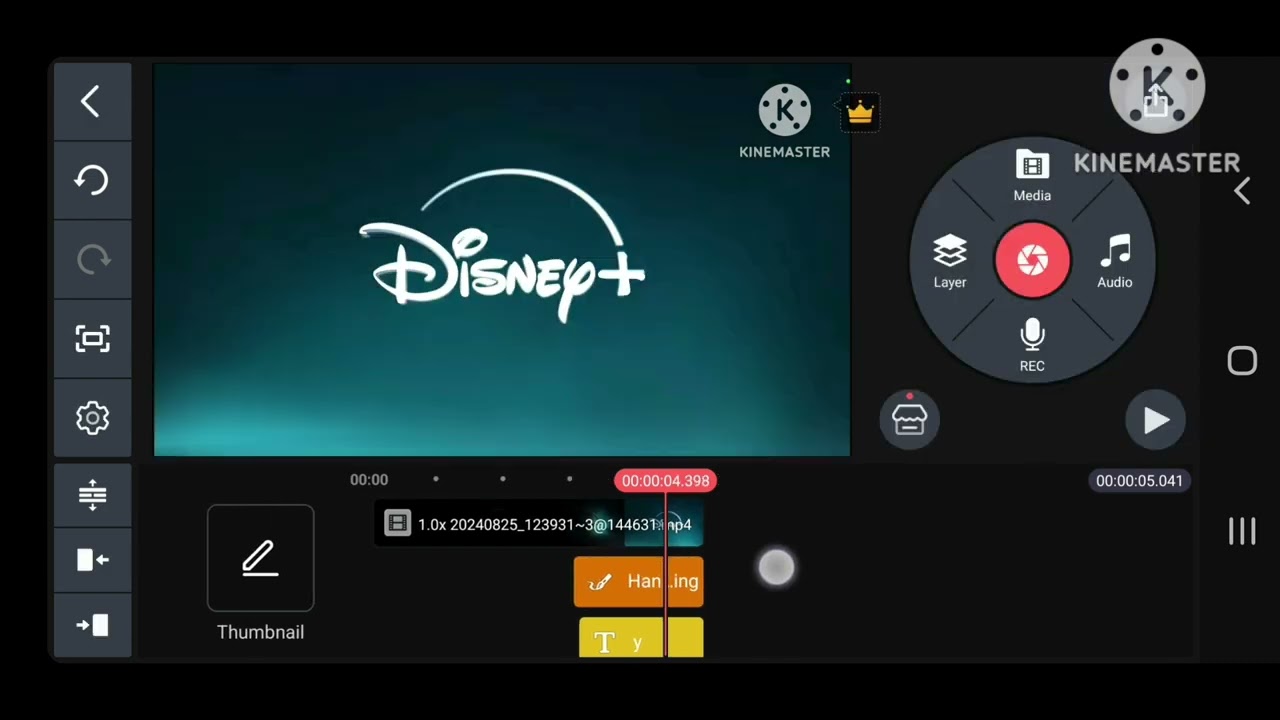Jump to the start of timeline

point(92,560)
